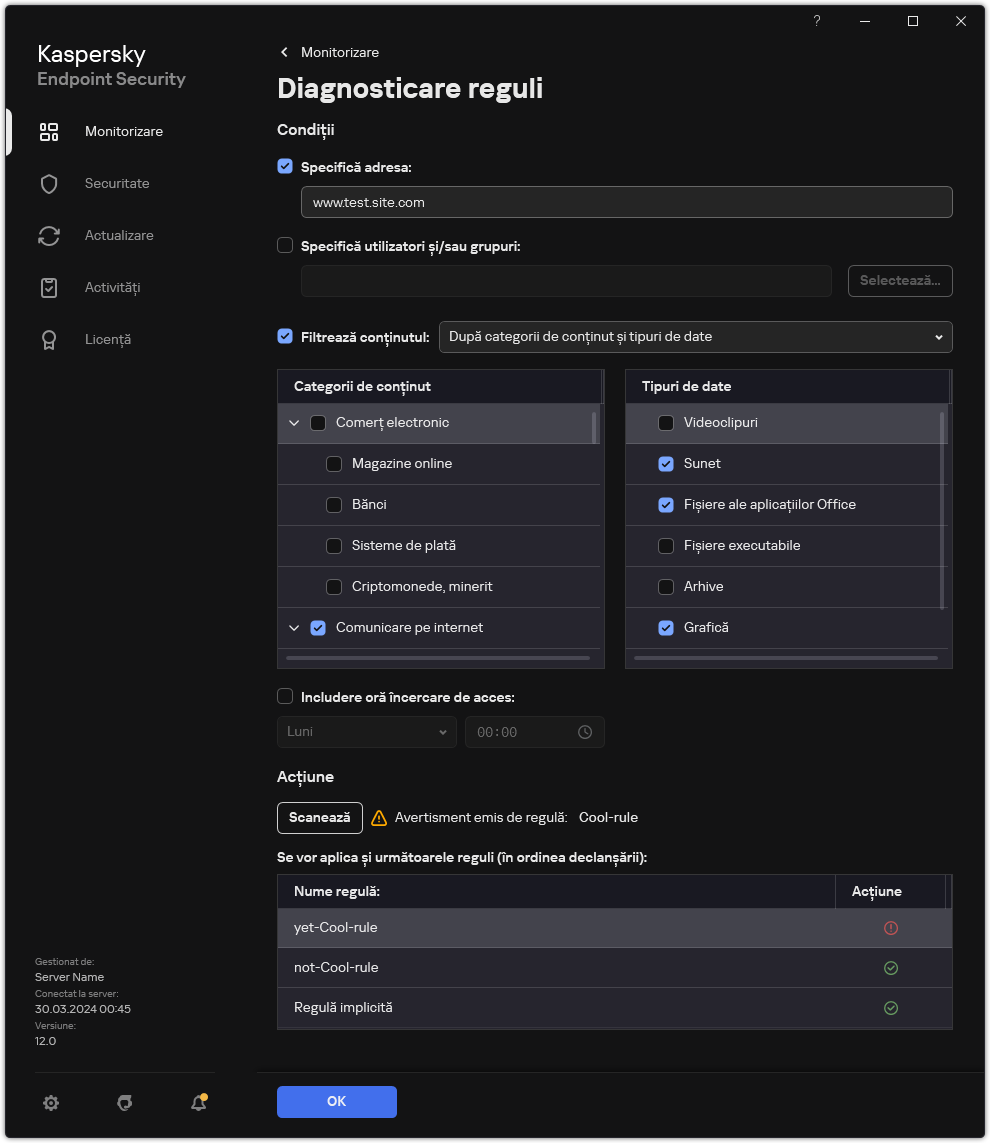This screenshot has width=990, height=1143.
Task: Click the support agent icon at bottom
Action: coord(125,1102)
